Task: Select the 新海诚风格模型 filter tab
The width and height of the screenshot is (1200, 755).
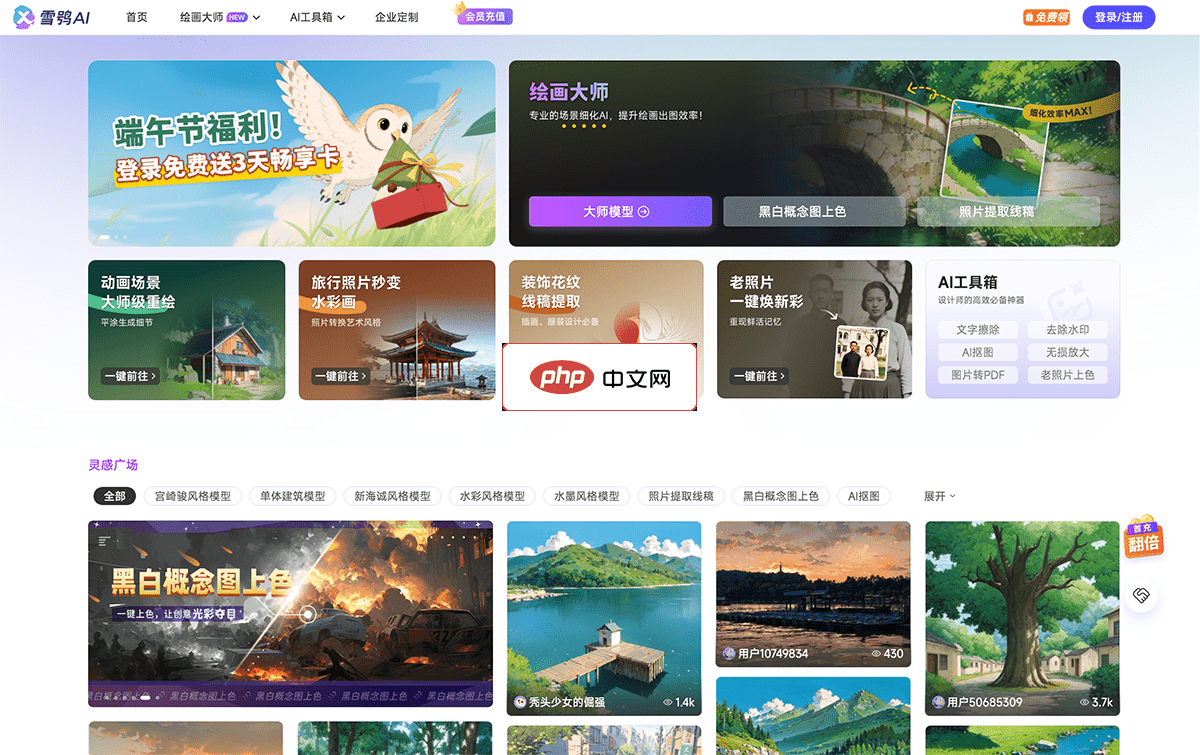Action: (392, 496)
